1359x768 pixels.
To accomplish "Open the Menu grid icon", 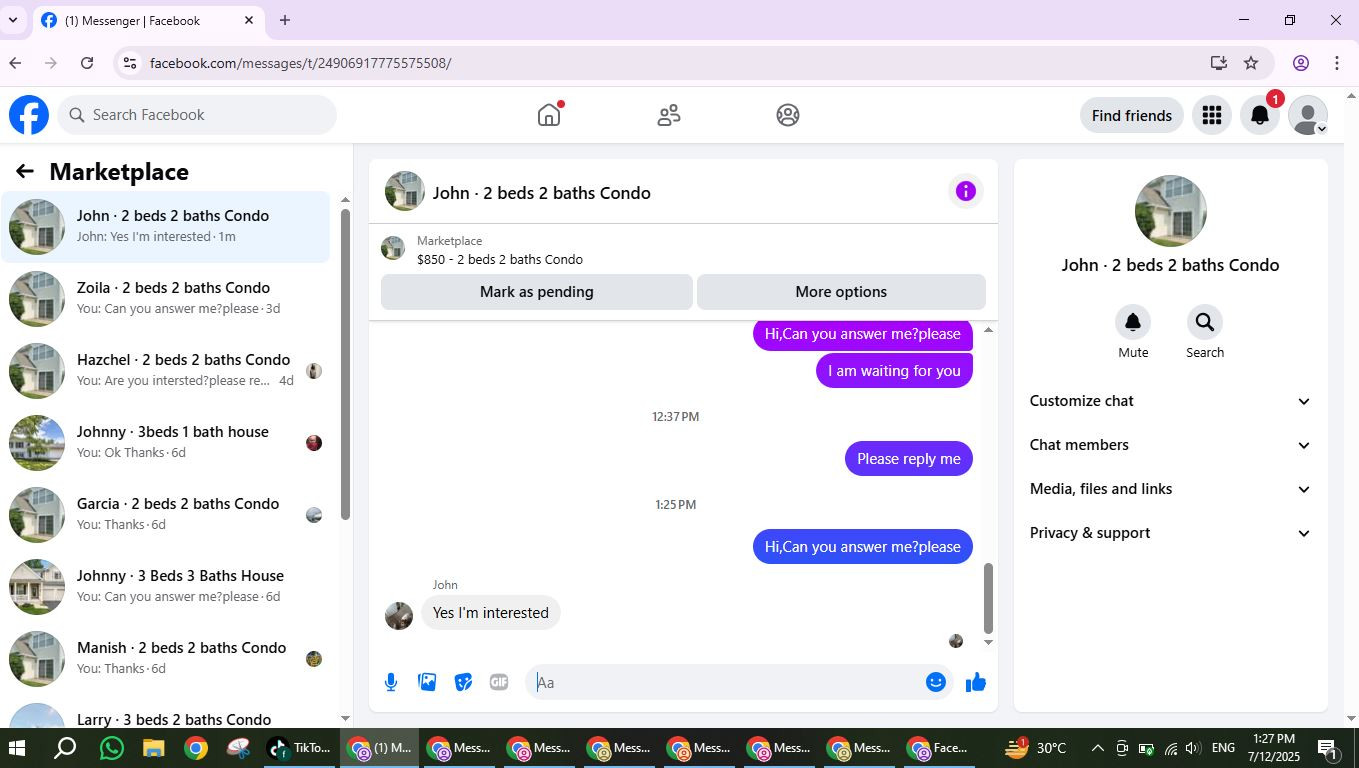I will coord(1212,116).
